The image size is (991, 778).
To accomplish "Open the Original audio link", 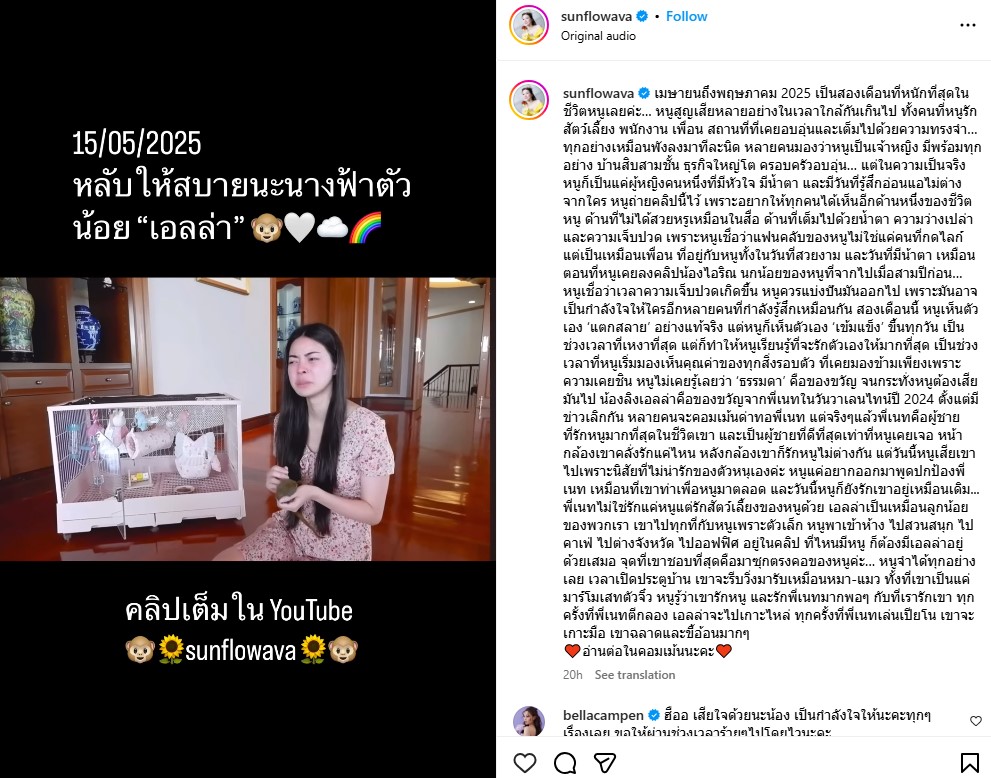I will point(598,36).
